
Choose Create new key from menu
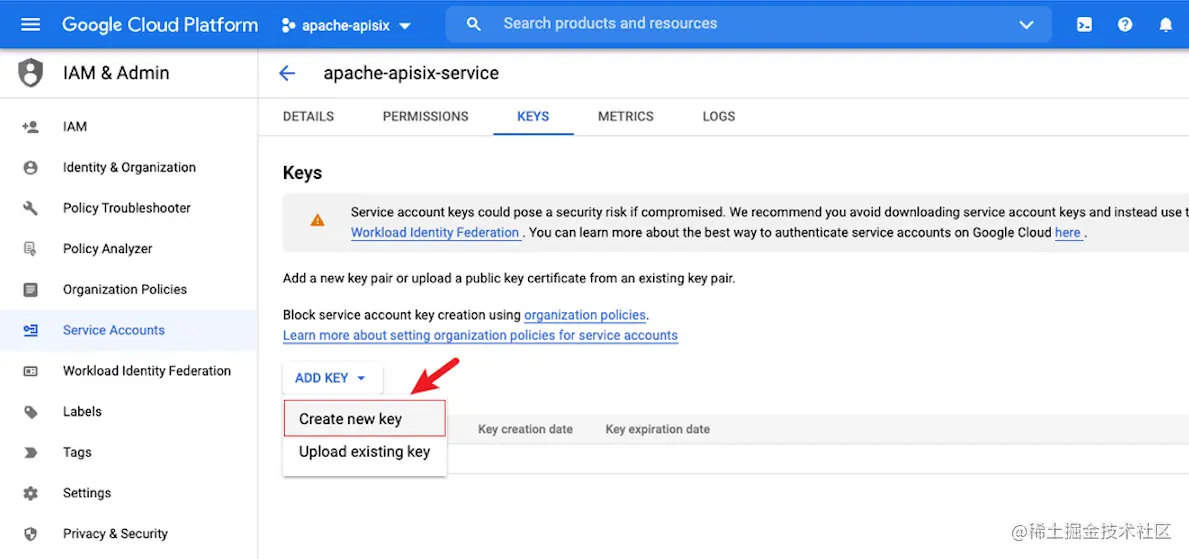[365, 419]
